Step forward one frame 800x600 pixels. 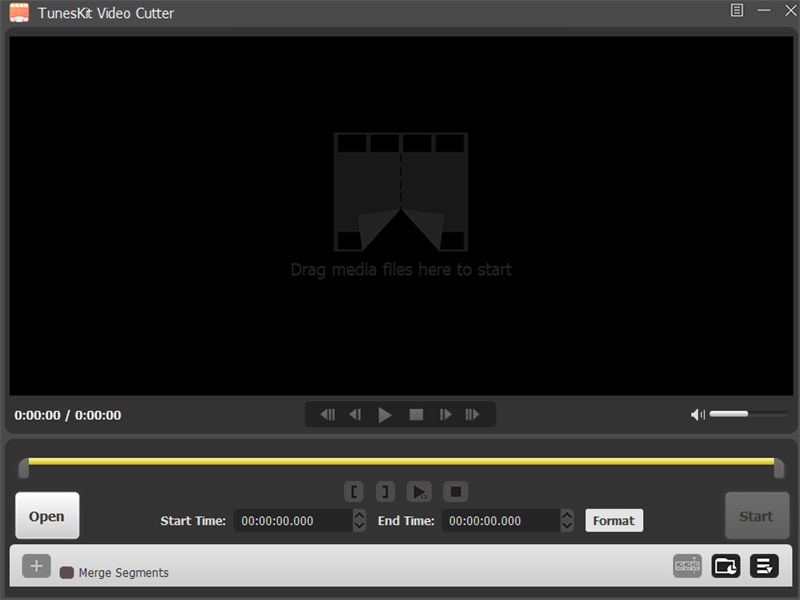pyautogui.click(x=446, y=415)
